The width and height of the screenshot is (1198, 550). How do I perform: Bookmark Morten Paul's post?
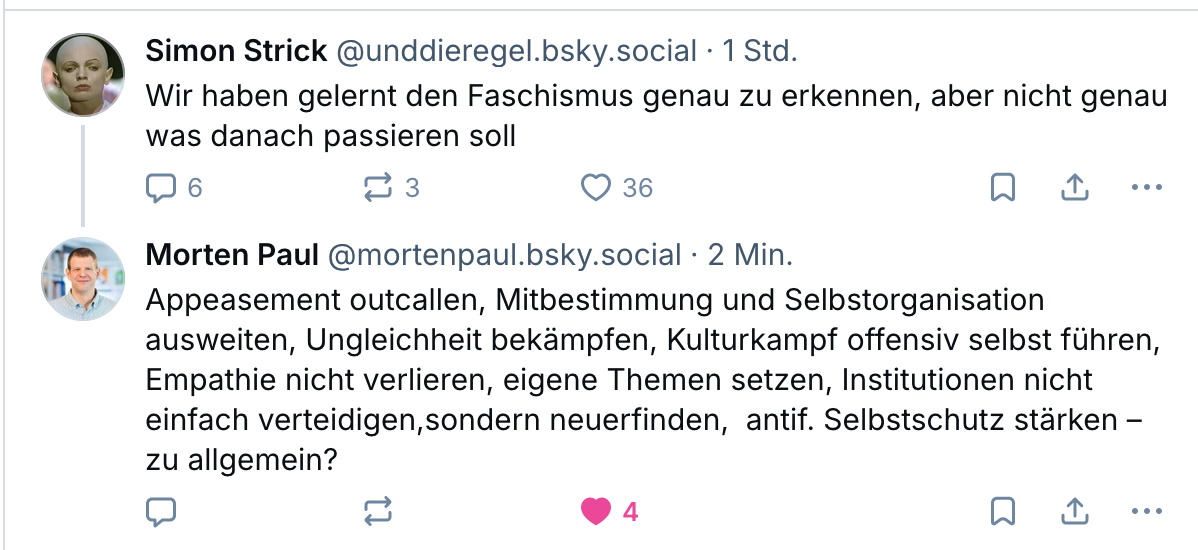coord(1003,512)
